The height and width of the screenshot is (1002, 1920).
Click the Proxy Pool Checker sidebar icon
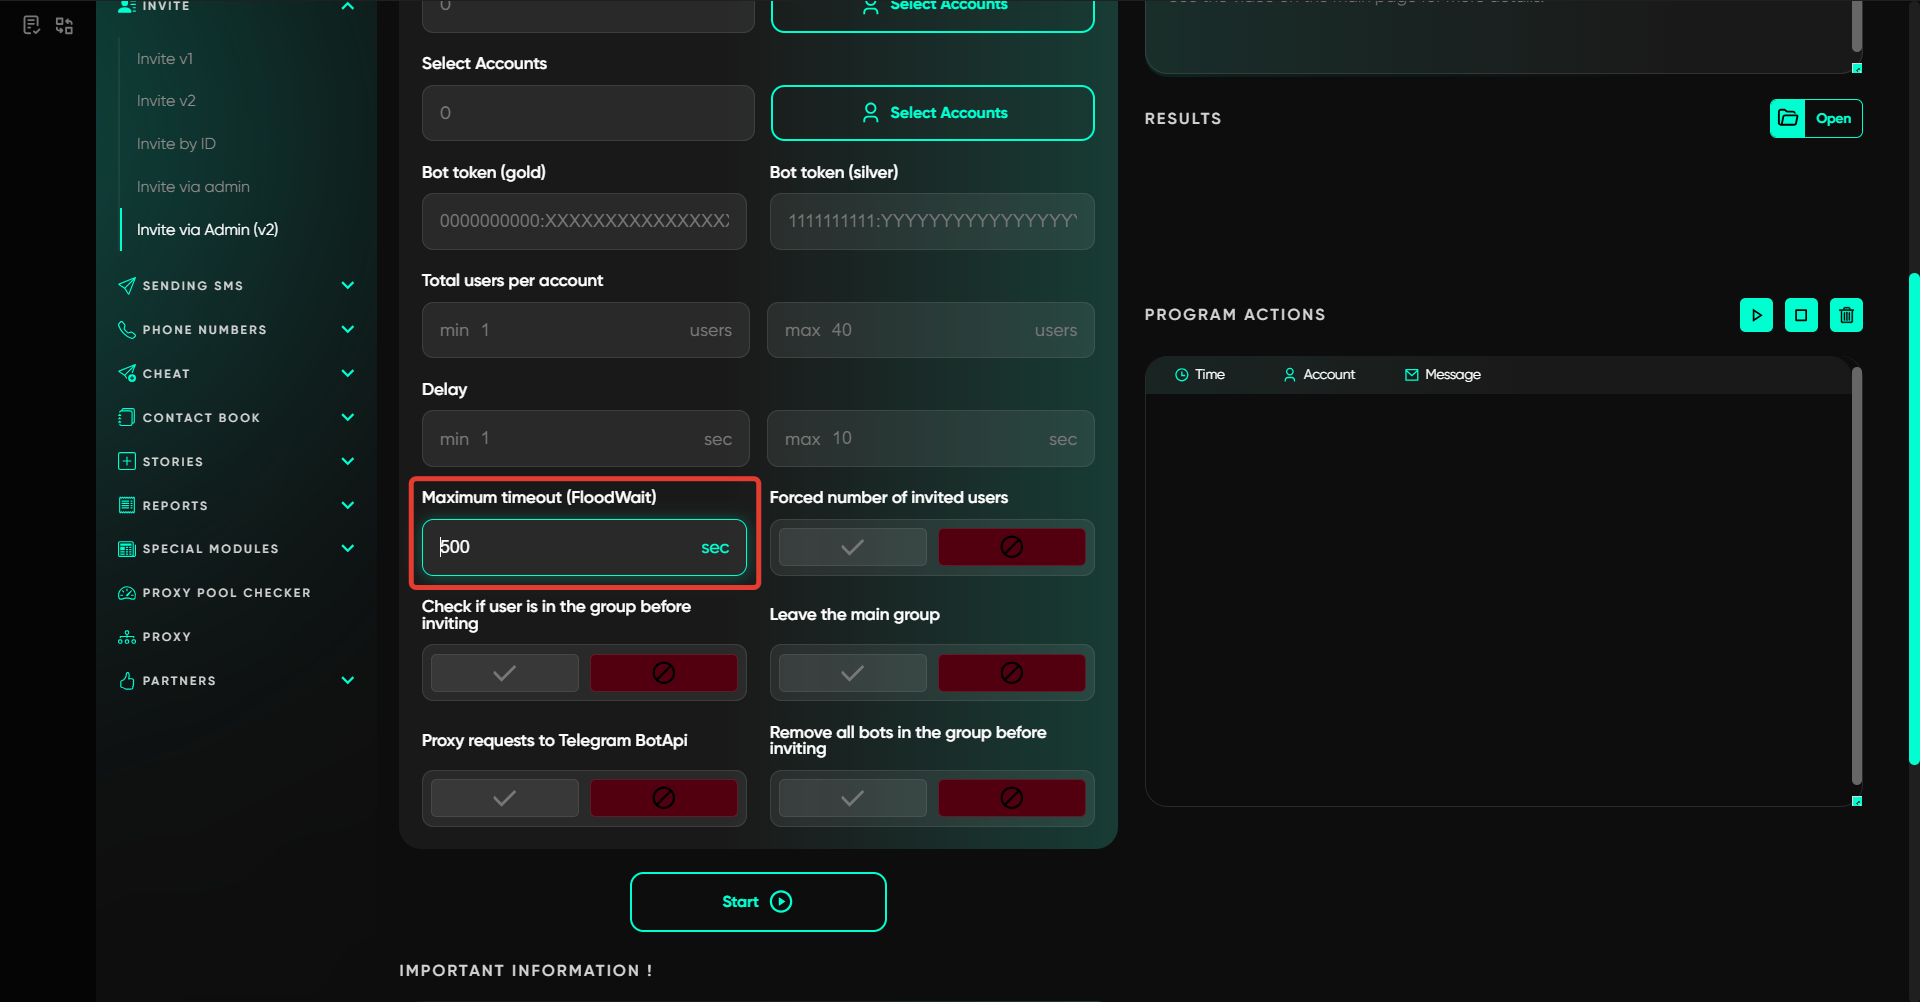click(127, 593)
